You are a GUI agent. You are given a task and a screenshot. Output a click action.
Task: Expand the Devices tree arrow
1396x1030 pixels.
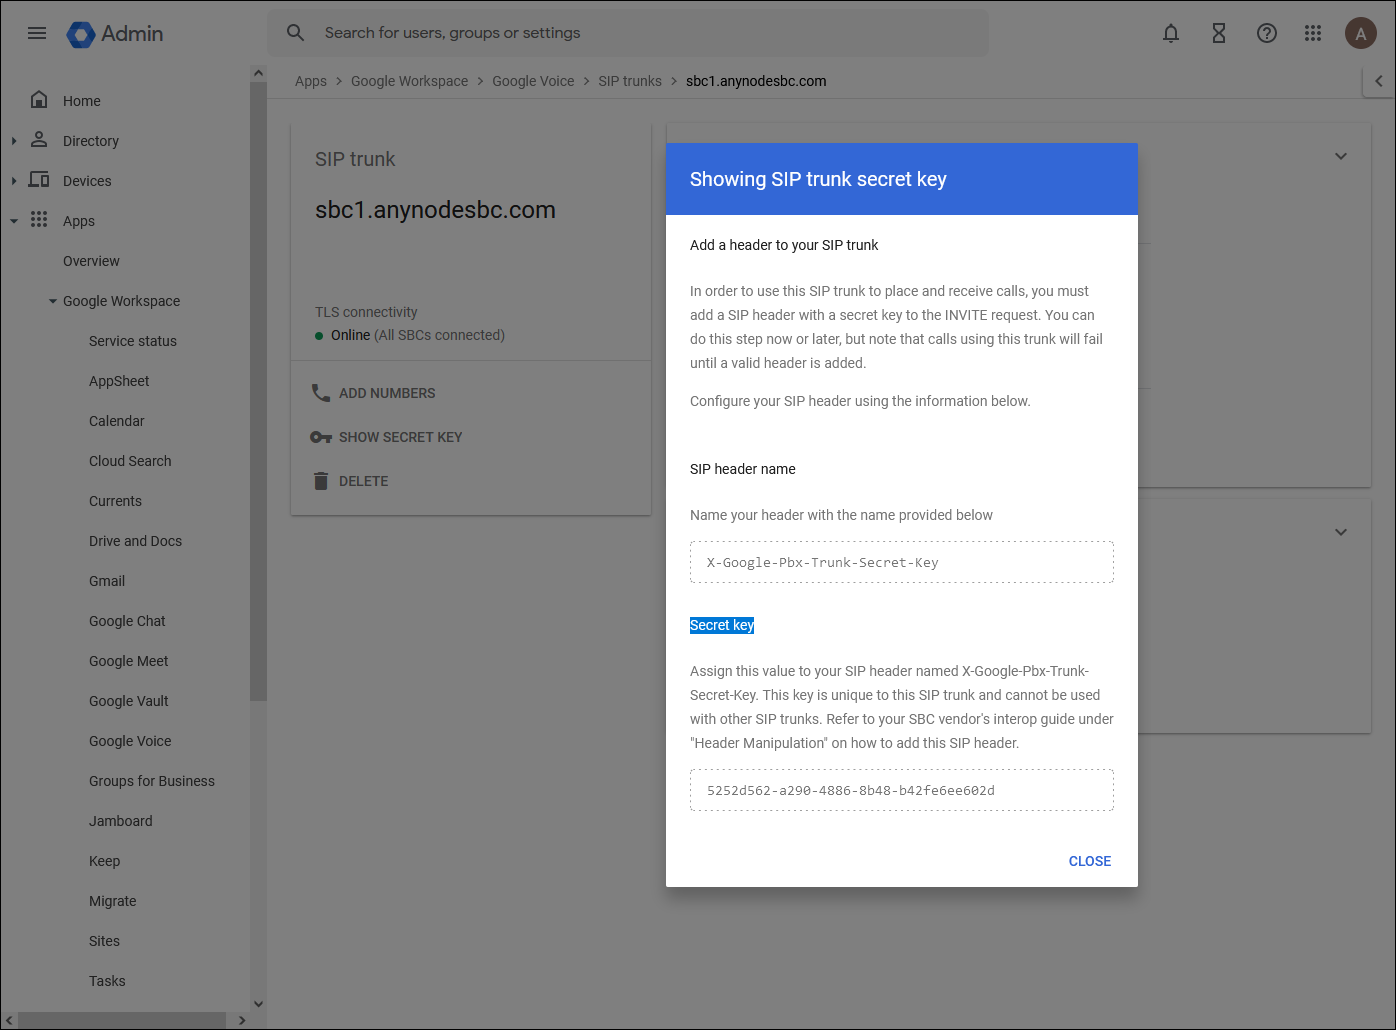pyautogui.click(x=14, y=181)
